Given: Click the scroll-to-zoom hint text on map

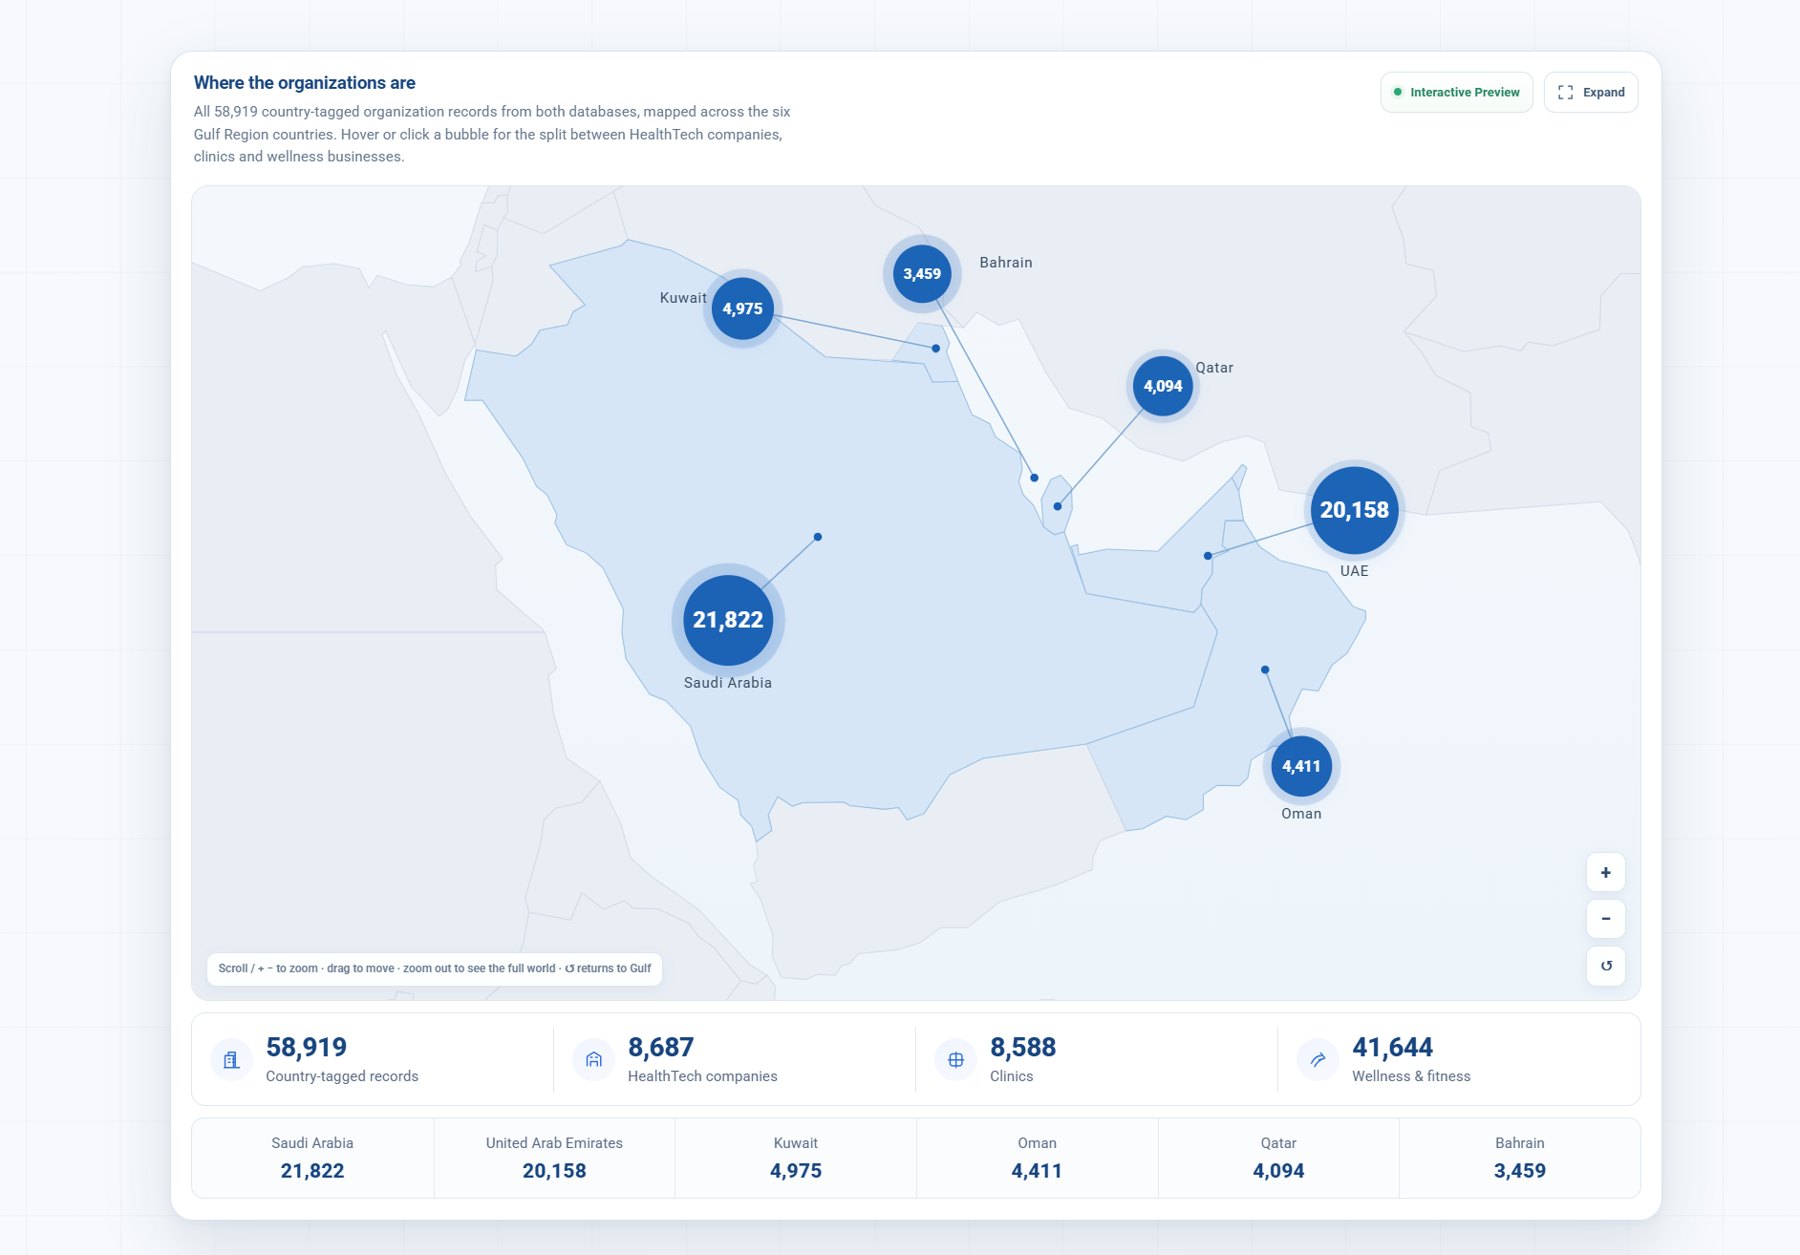Looking at the screenshot, I should (x=434, y=968).
